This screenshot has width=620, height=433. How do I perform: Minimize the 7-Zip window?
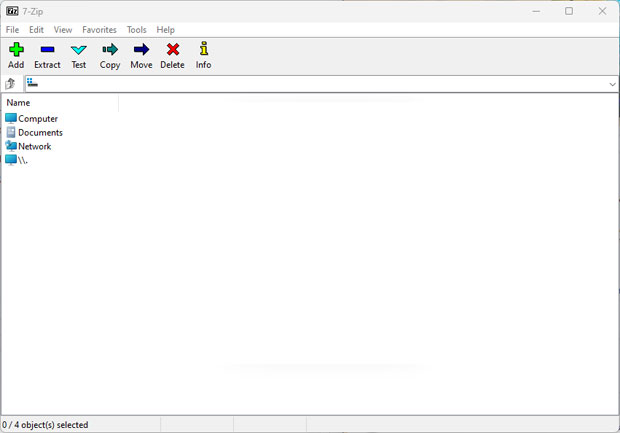[x=536, y=11]
